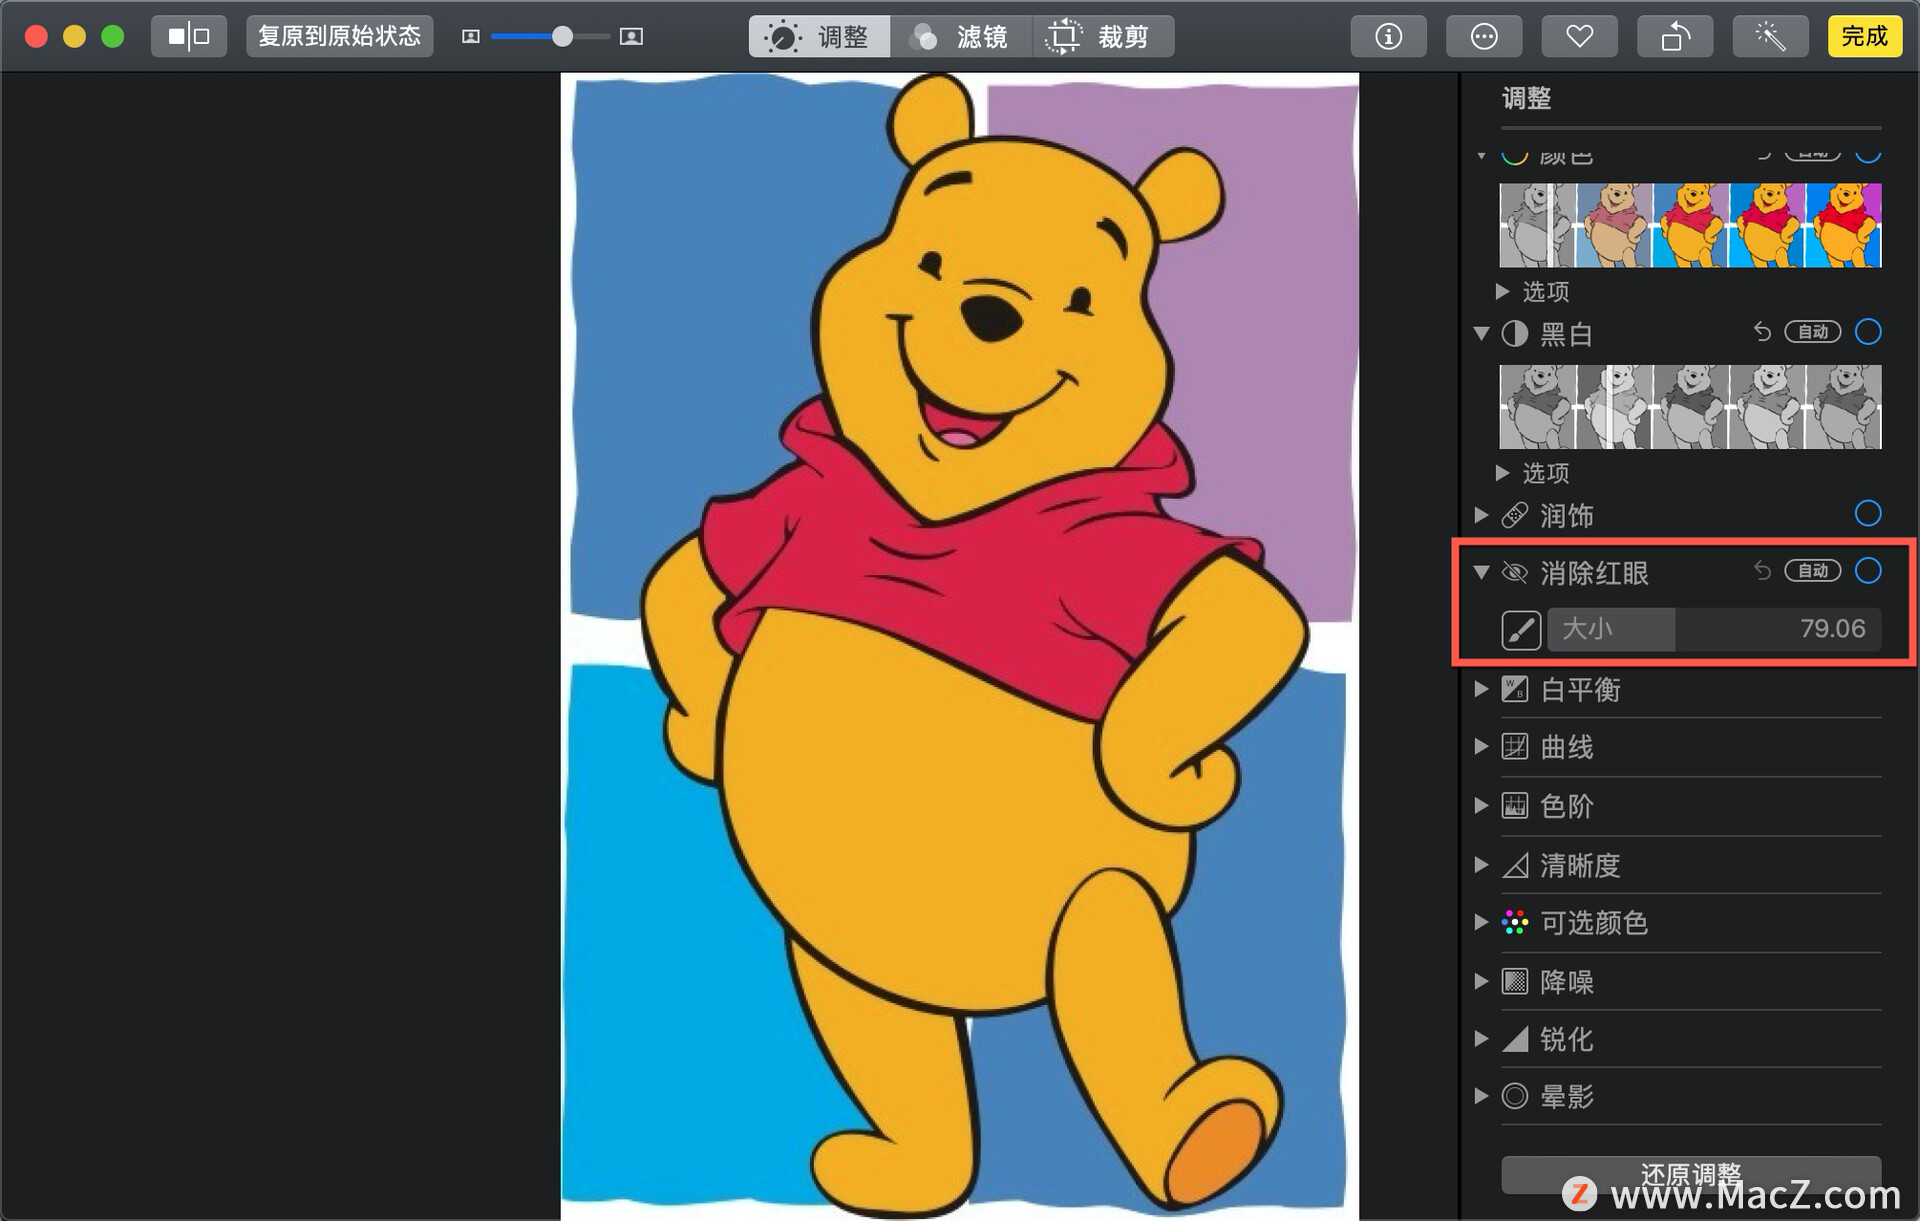
Task: Rotate the image with the rotate icon
Action: coord(1675,37)
